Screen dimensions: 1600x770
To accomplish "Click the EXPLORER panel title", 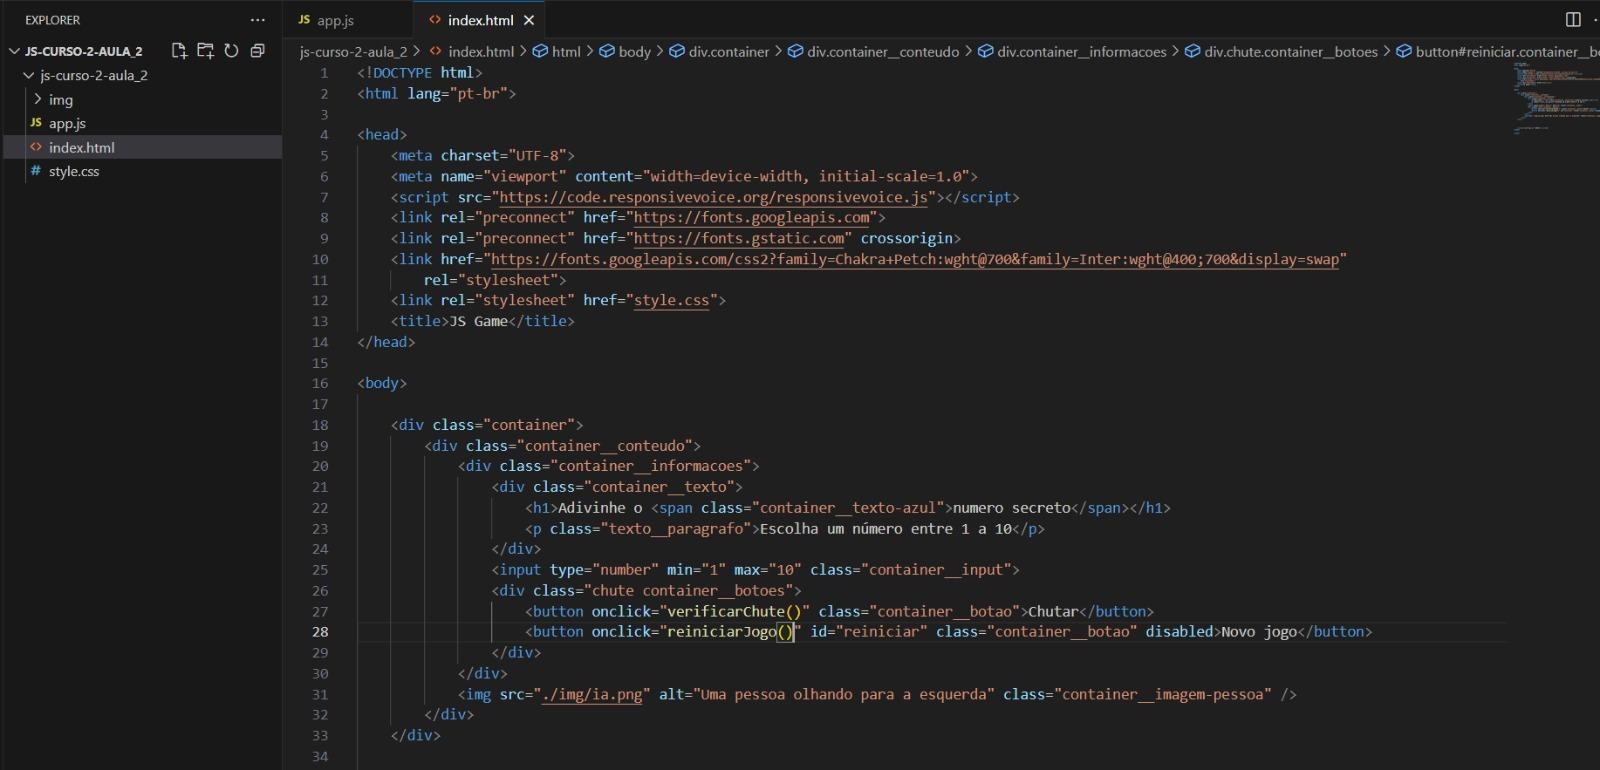I will click(x=53, y=20).
